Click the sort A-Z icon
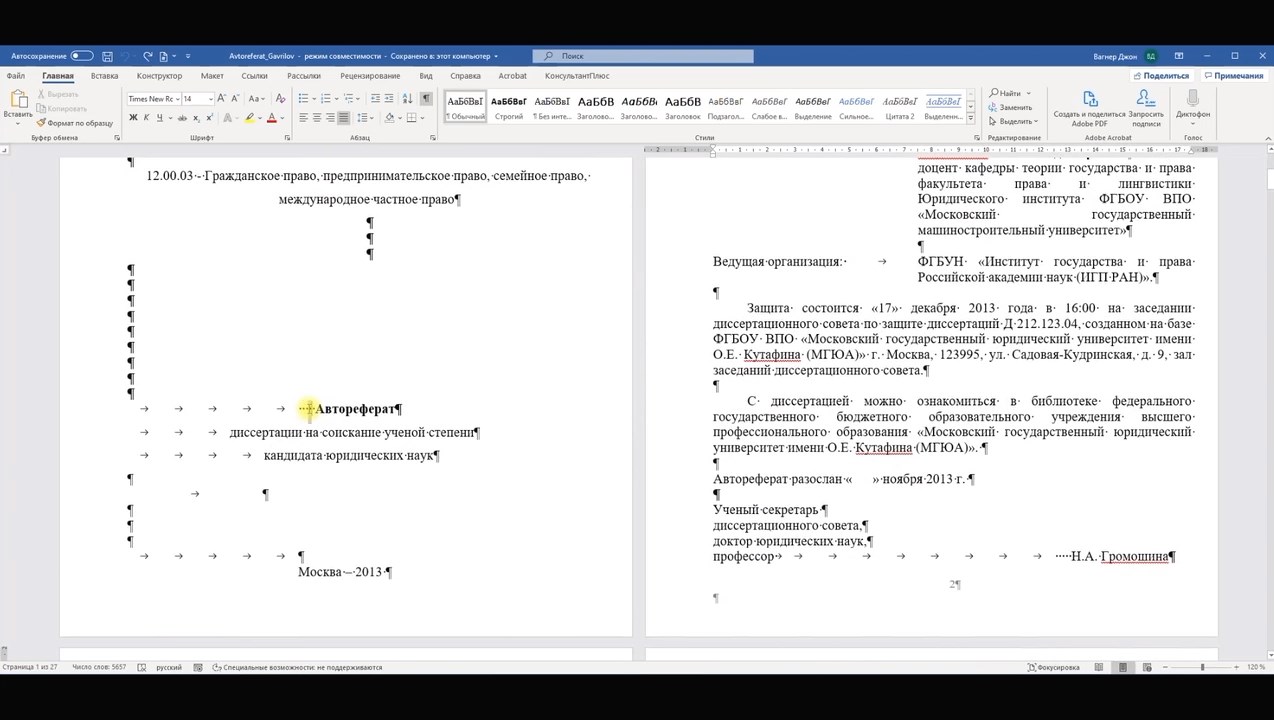The height and width of the screenshot is (720, 1274). [x=407, y=98]
